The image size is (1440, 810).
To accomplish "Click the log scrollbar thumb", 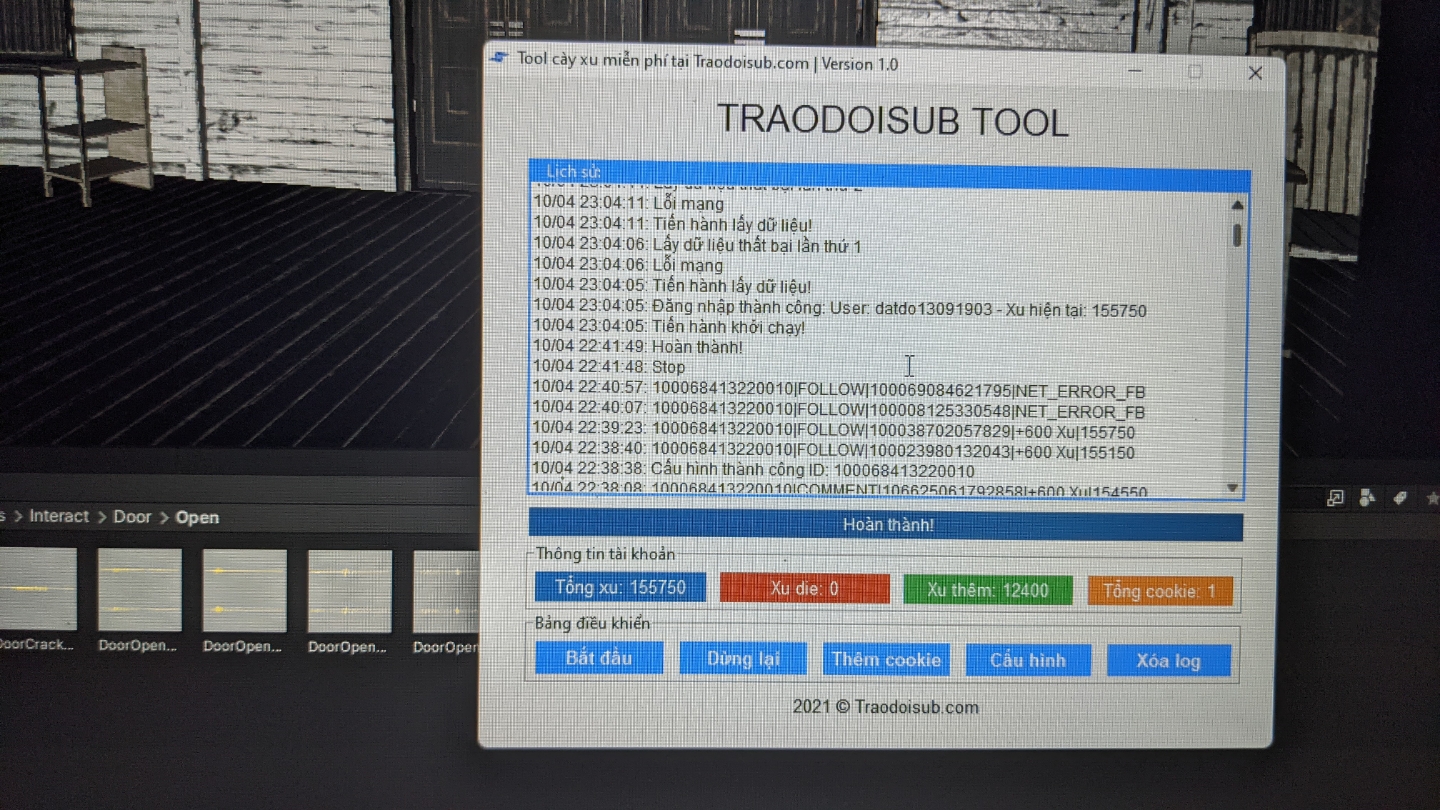I will point(1237,235).
